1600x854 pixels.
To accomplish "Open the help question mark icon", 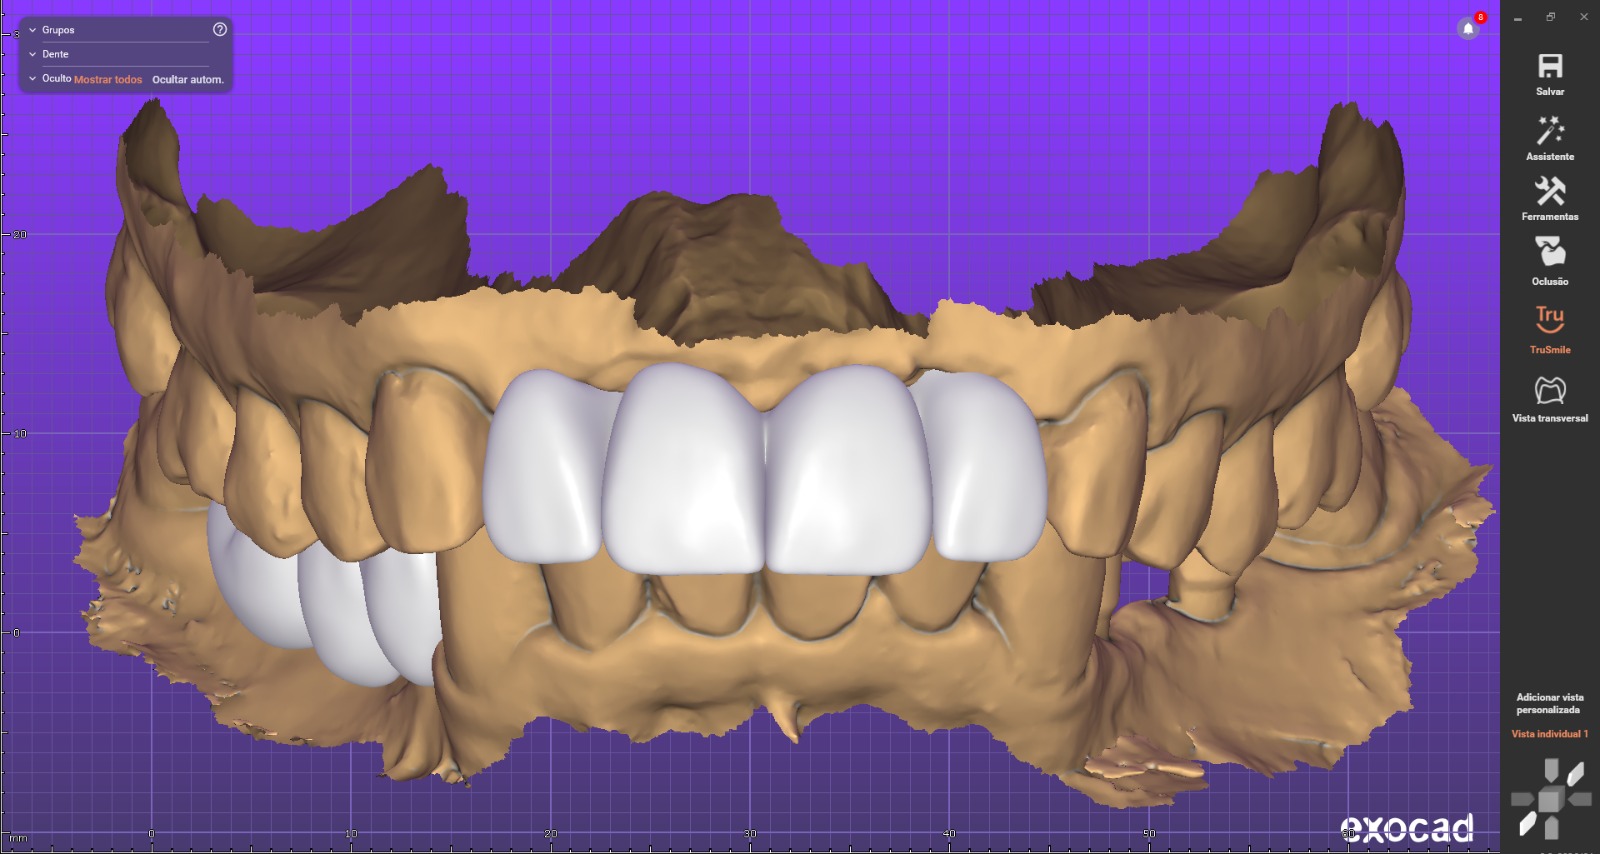I will click(220, 30).
